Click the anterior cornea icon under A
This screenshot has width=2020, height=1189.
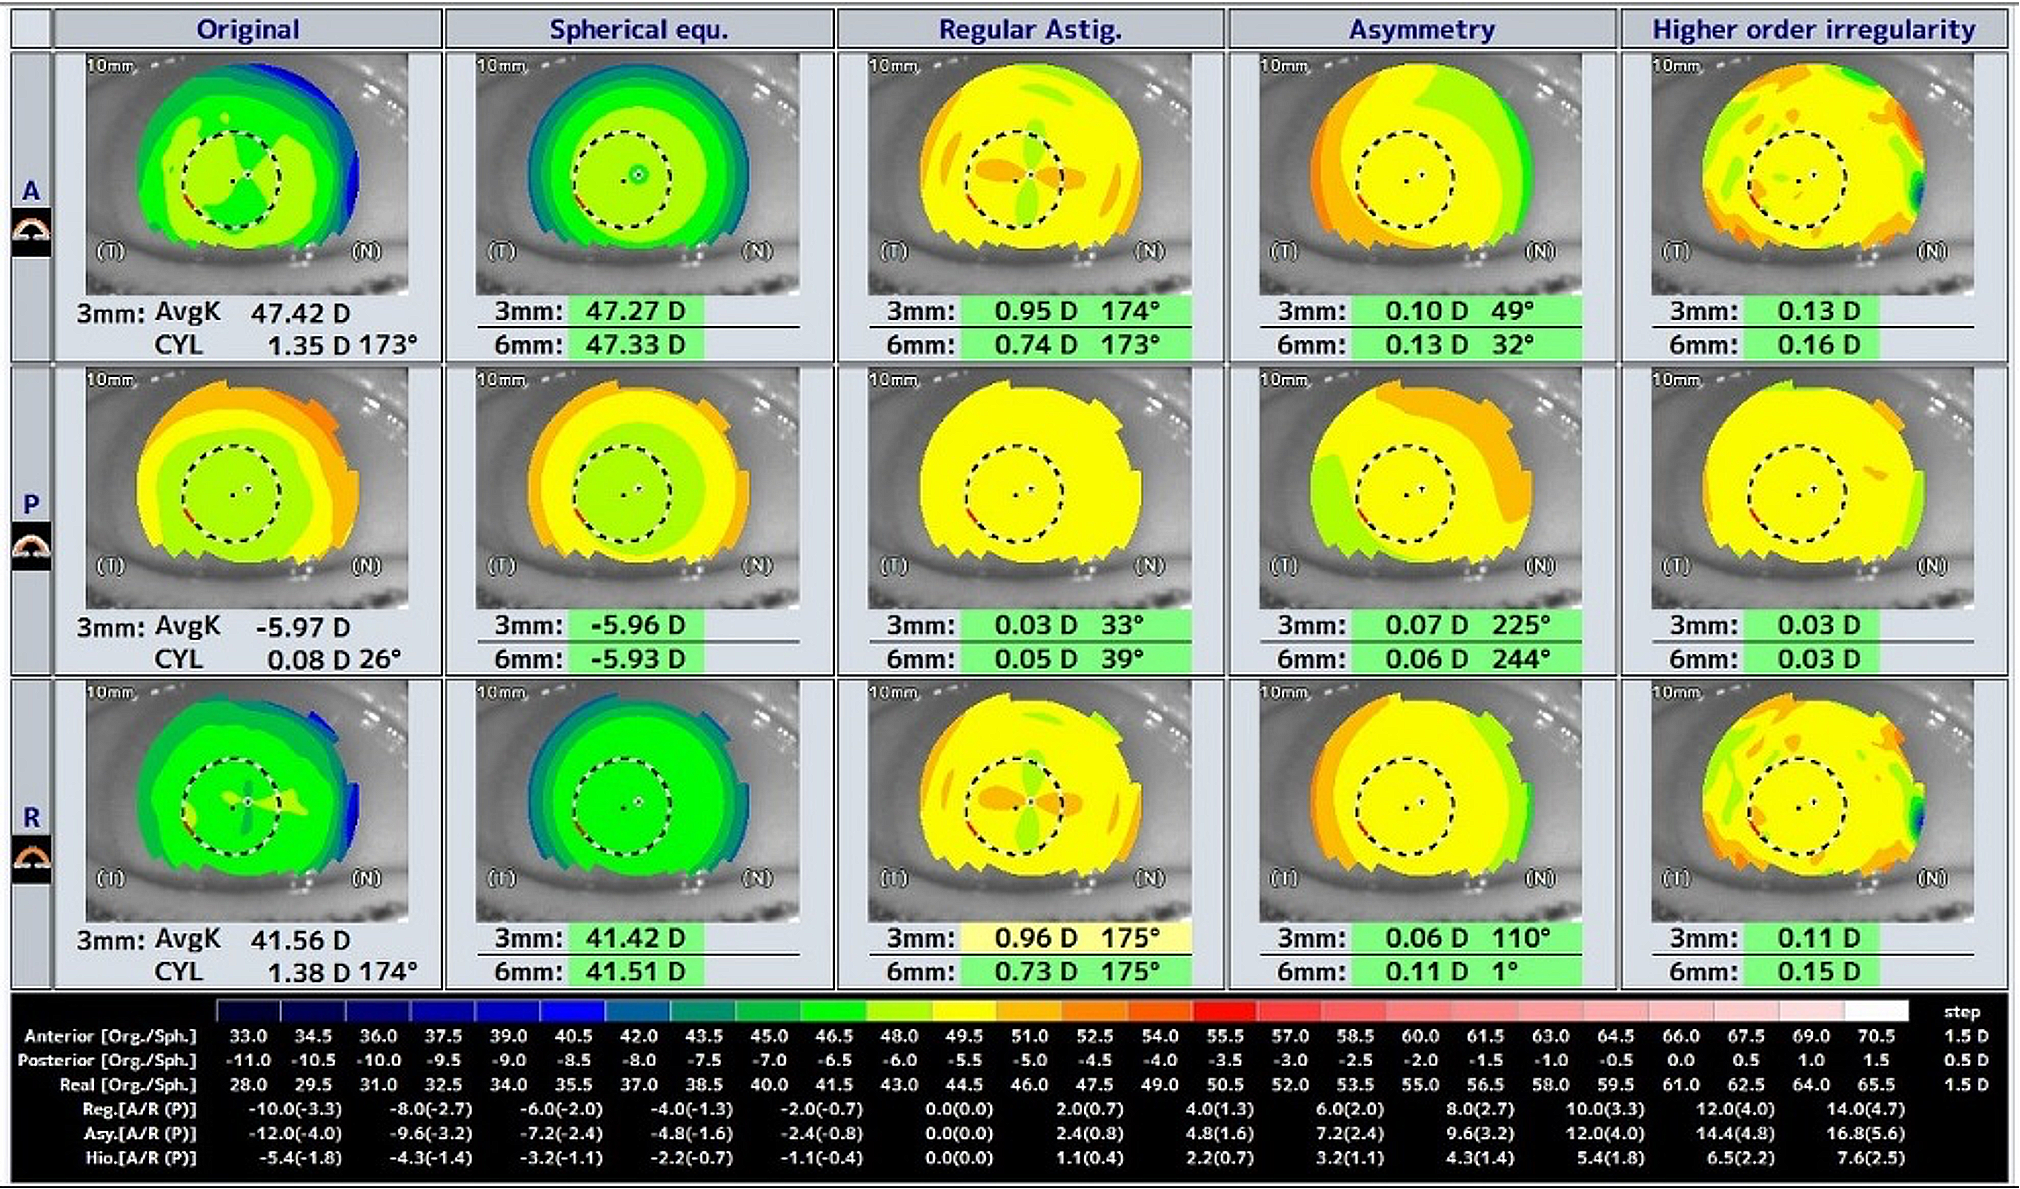[x=31, y=233]
